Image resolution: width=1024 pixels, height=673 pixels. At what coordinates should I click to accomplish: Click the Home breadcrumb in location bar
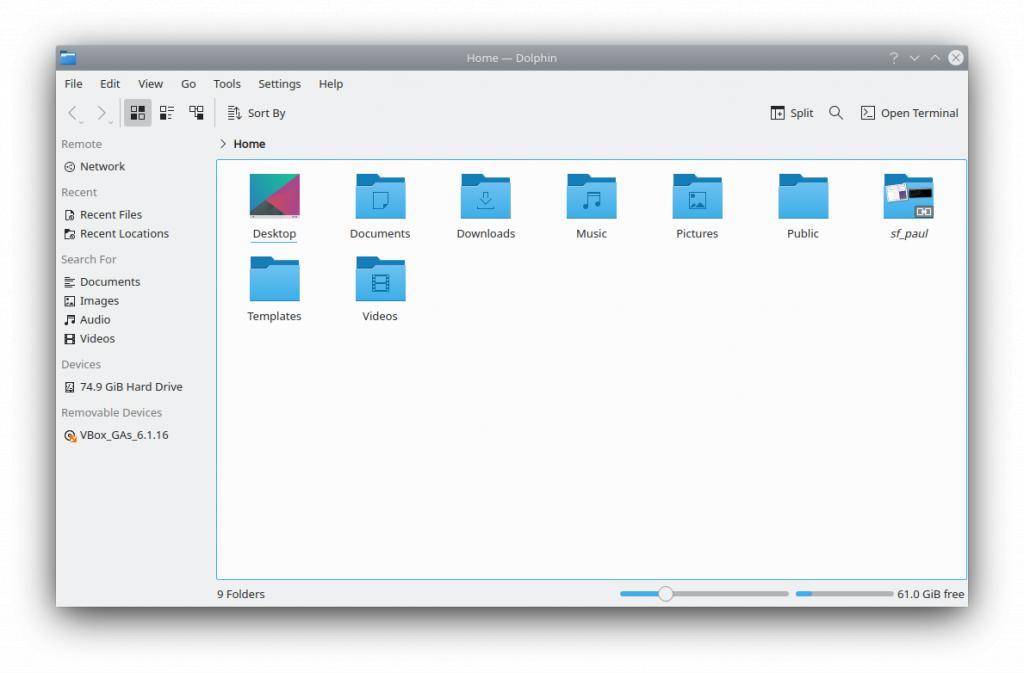[249, 144]
